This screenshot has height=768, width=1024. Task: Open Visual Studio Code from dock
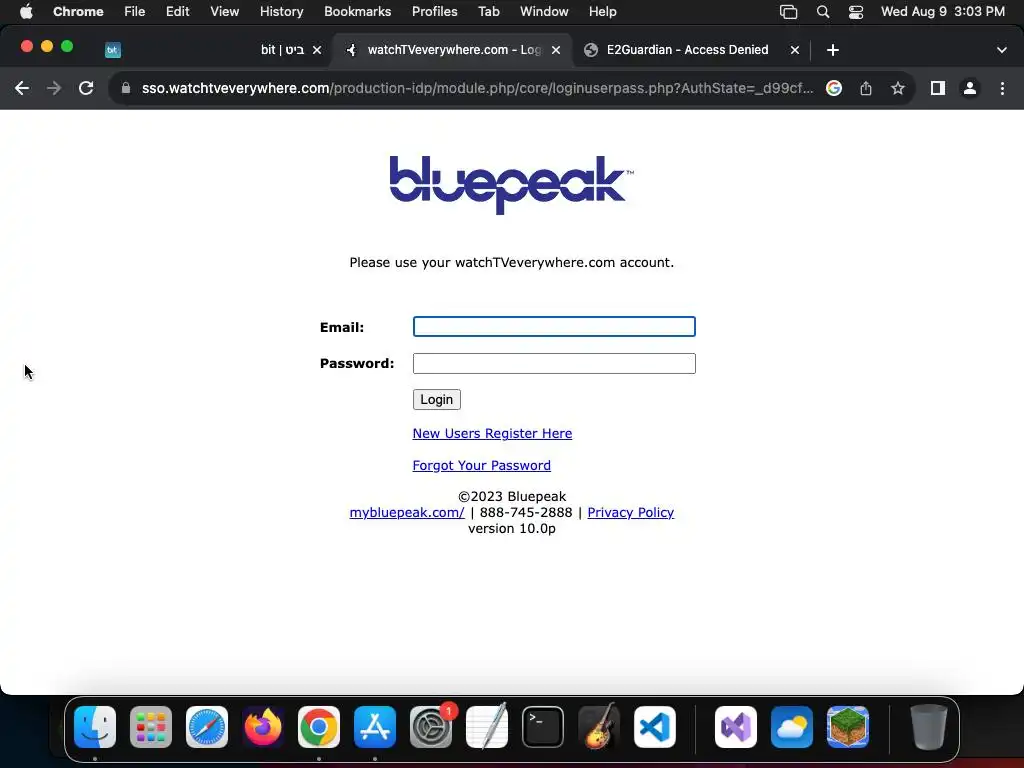[655, 727]
